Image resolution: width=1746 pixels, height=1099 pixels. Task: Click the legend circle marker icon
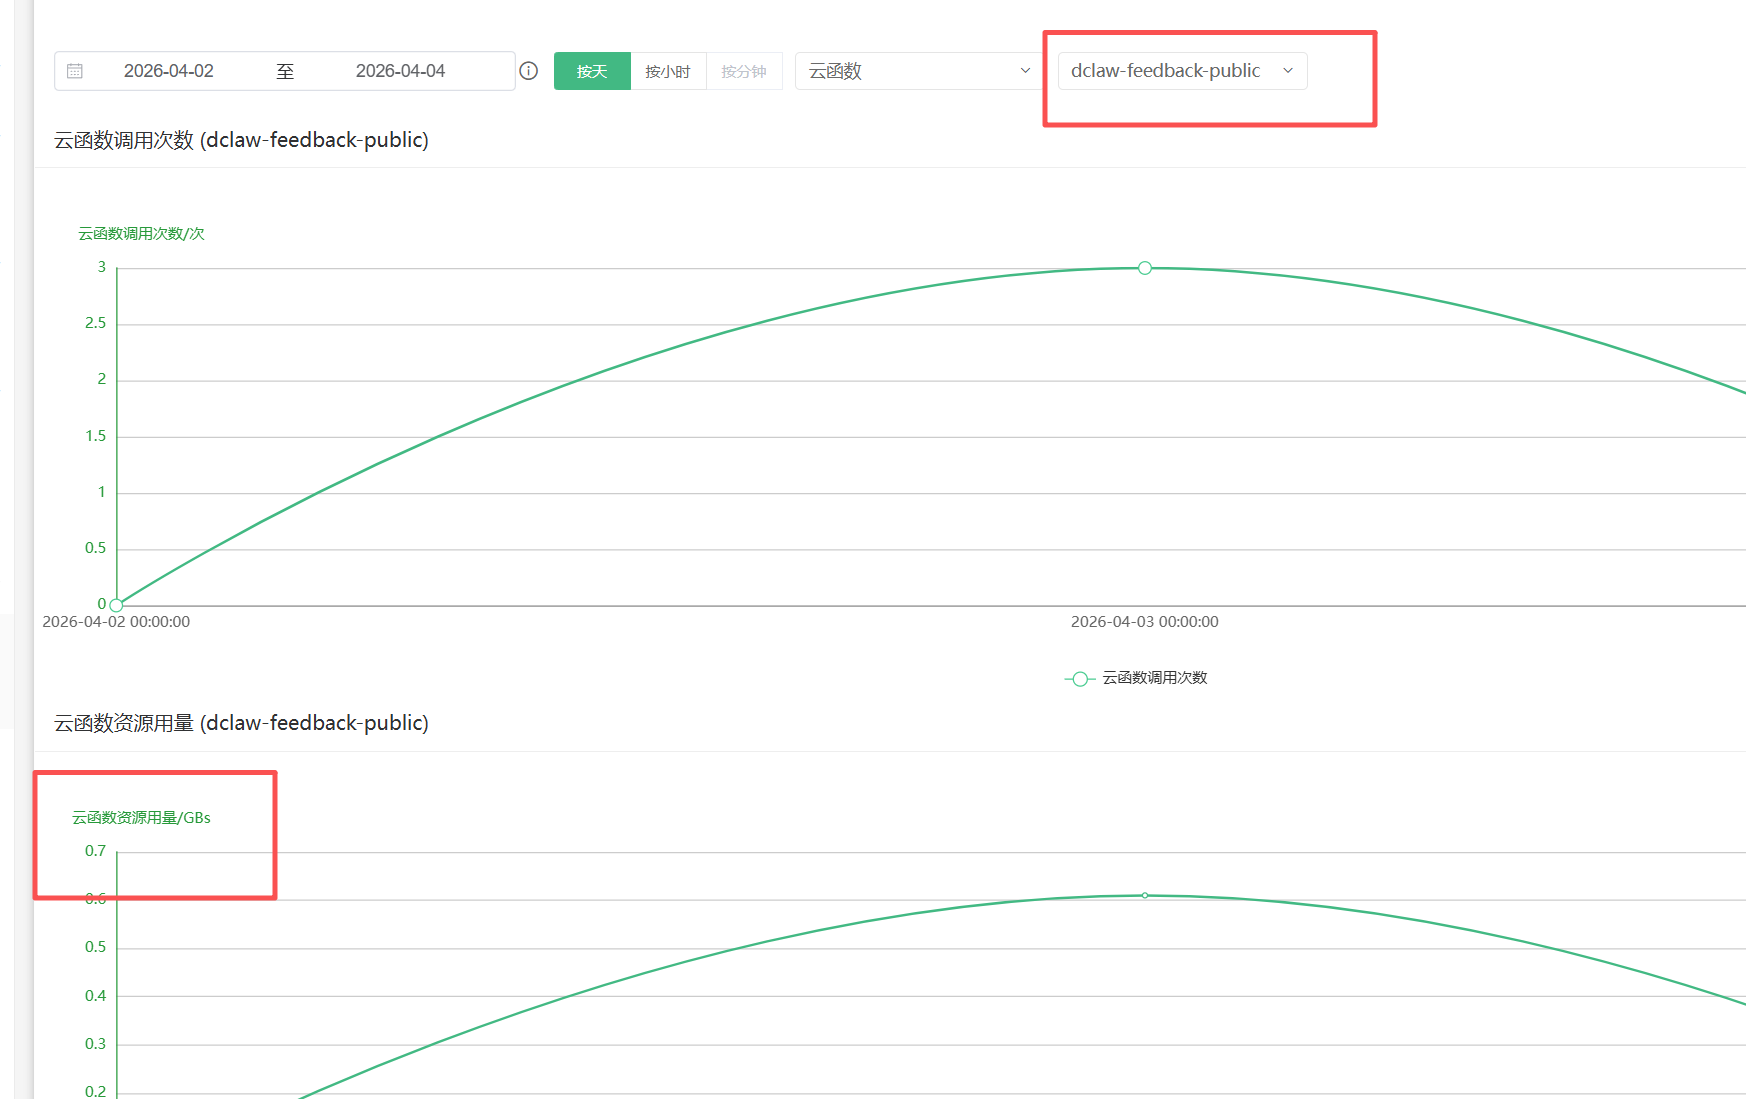coord(1080,679)
